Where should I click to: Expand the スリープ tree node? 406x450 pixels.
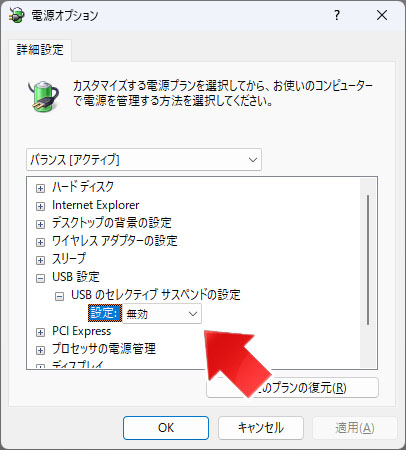tap(40, 260)
